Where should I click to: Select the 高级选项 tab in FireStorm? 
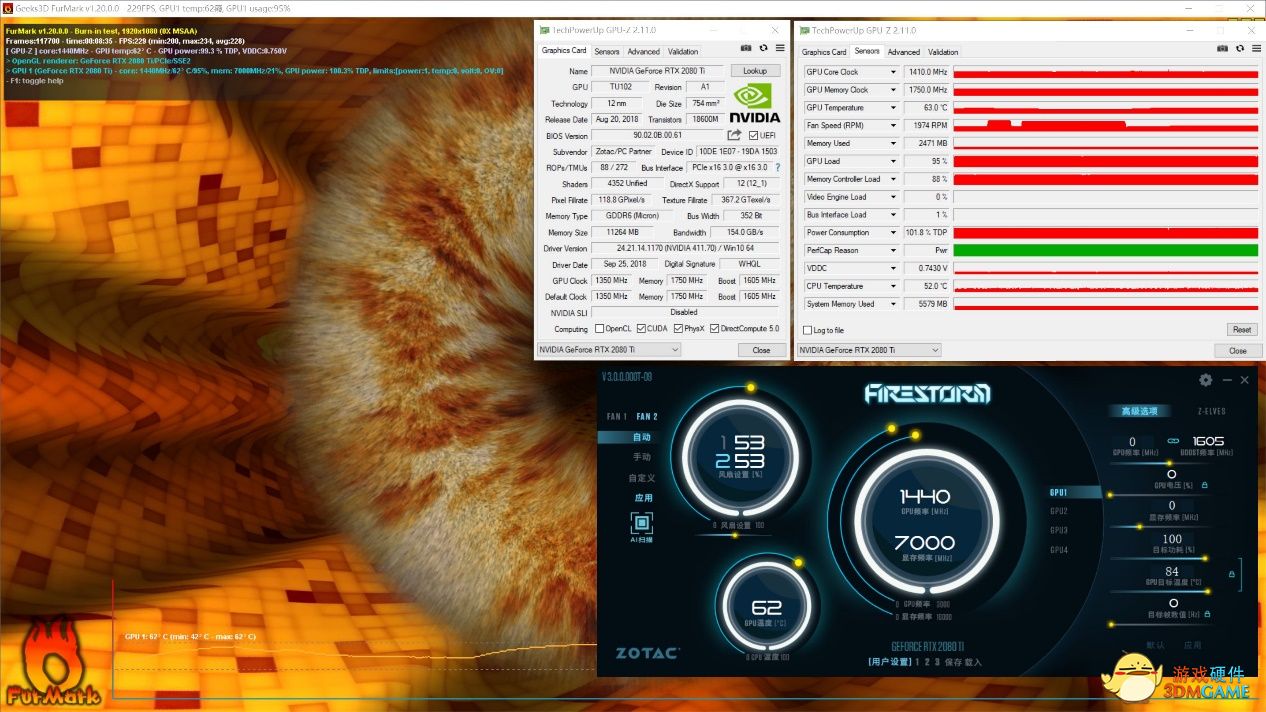[1139, 411]
